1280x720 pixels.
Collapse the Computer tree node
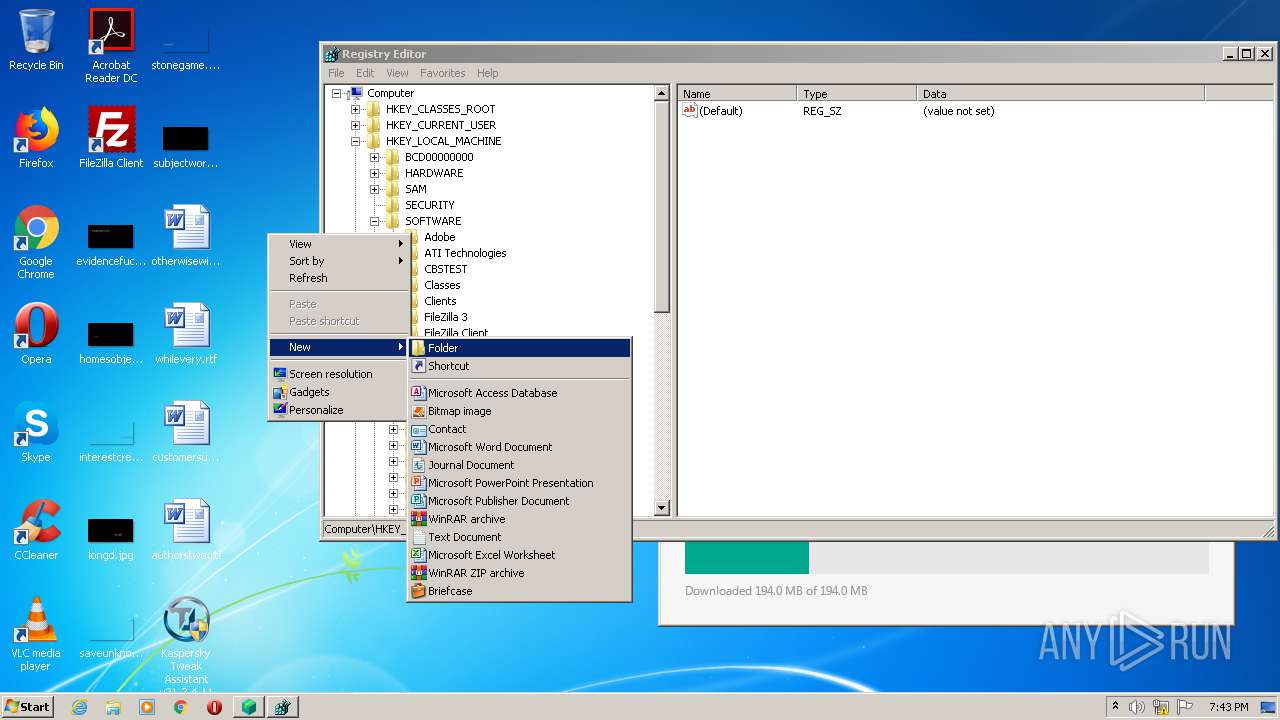pyautogui.click(x=336, y=93)
